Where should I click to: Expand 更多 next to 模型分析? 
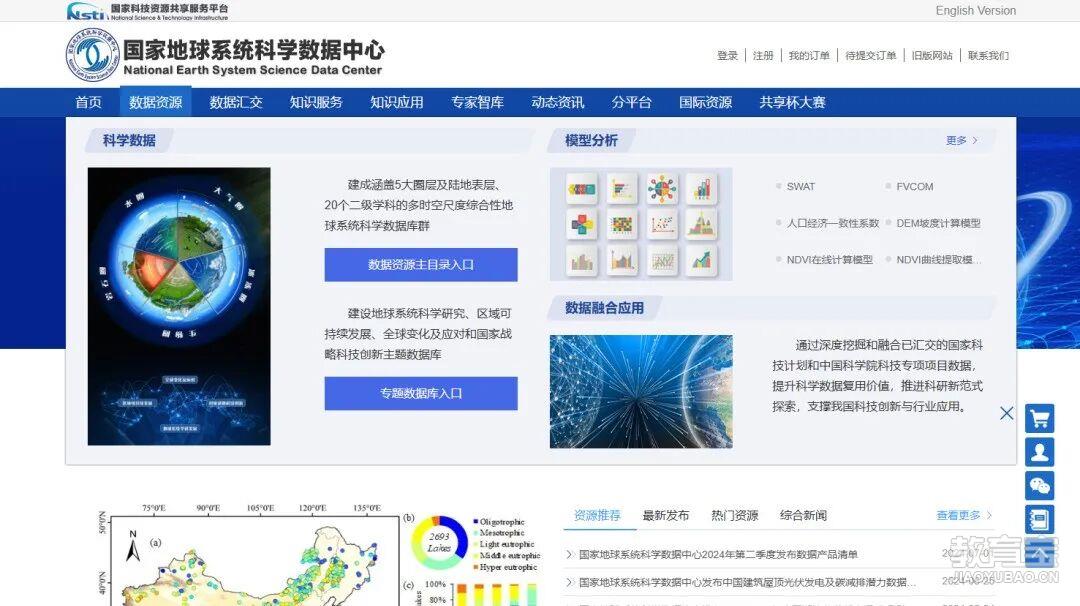tap(958, 141)
